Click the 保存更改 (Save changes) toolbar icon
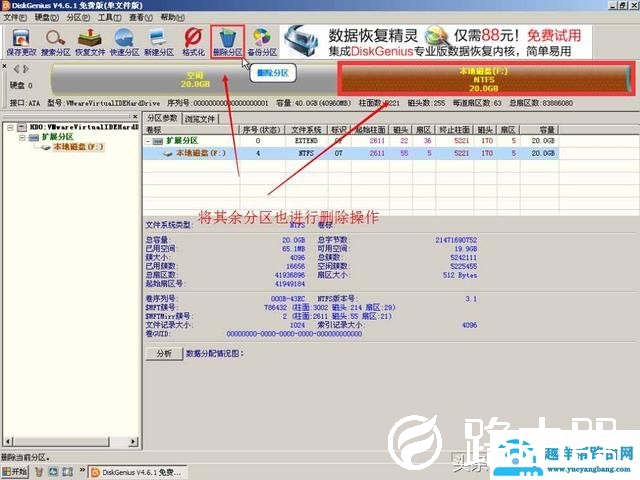The width and height of the screenshot is (640, 480). pyautogui.click(x=21, y=42)
